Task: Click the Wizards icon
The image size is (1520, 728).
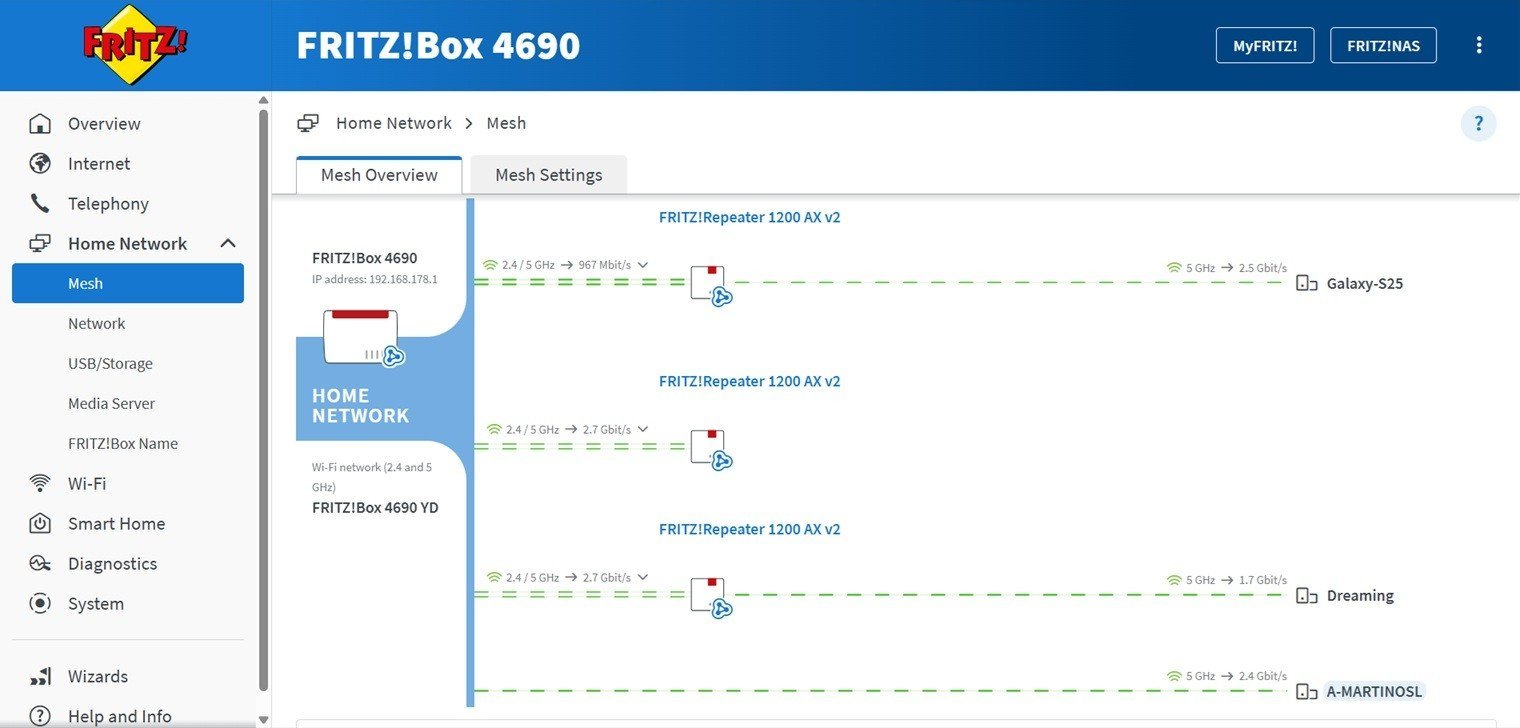Action: tap(40, 677)
